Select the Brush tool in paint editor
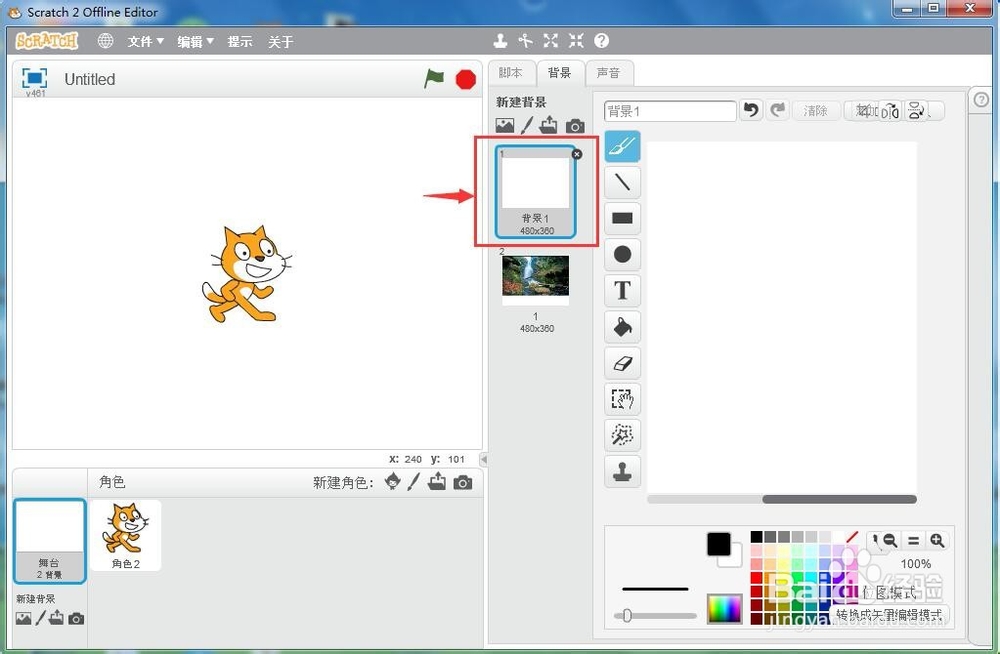Image resolution: width=1000 pixels, height=654 pixels. [622, 147]
